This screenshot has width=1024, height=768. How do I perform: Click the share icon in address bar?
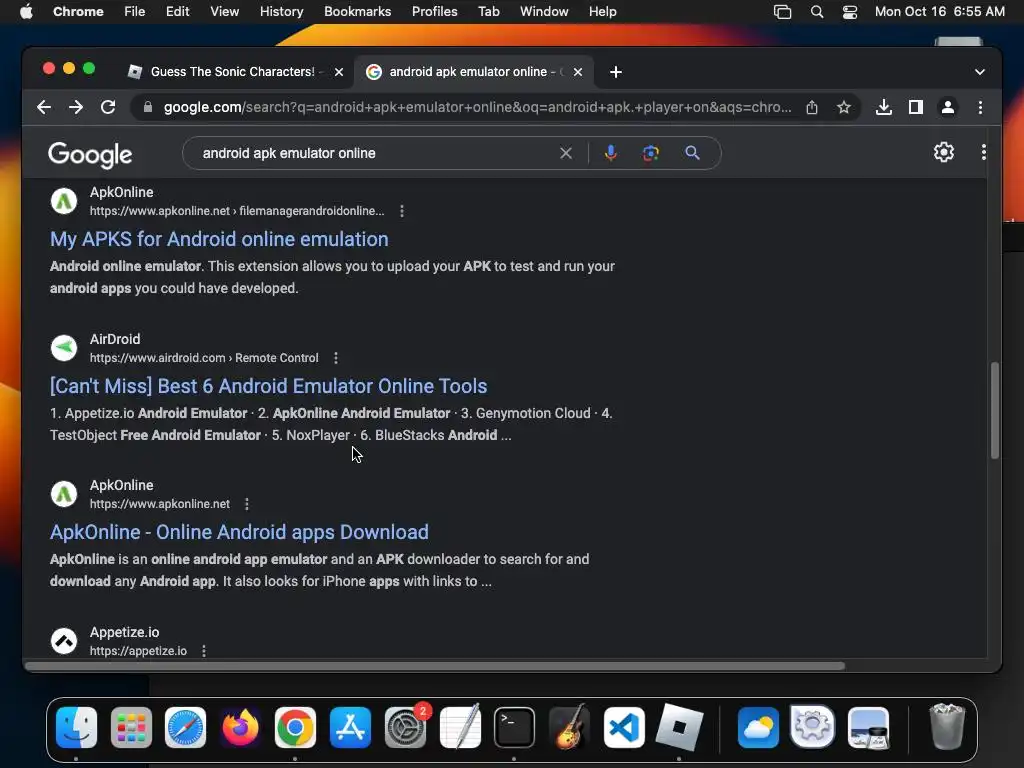[812, 107]
